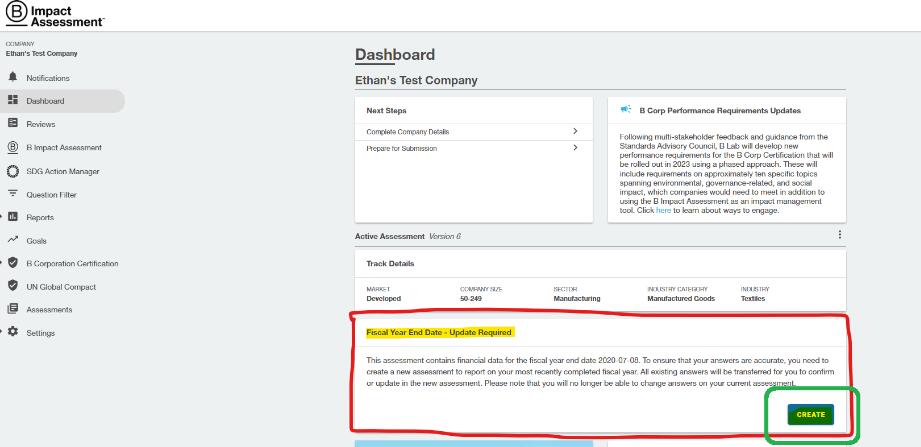Expand the Reports submenu arrow

[2, 217]
